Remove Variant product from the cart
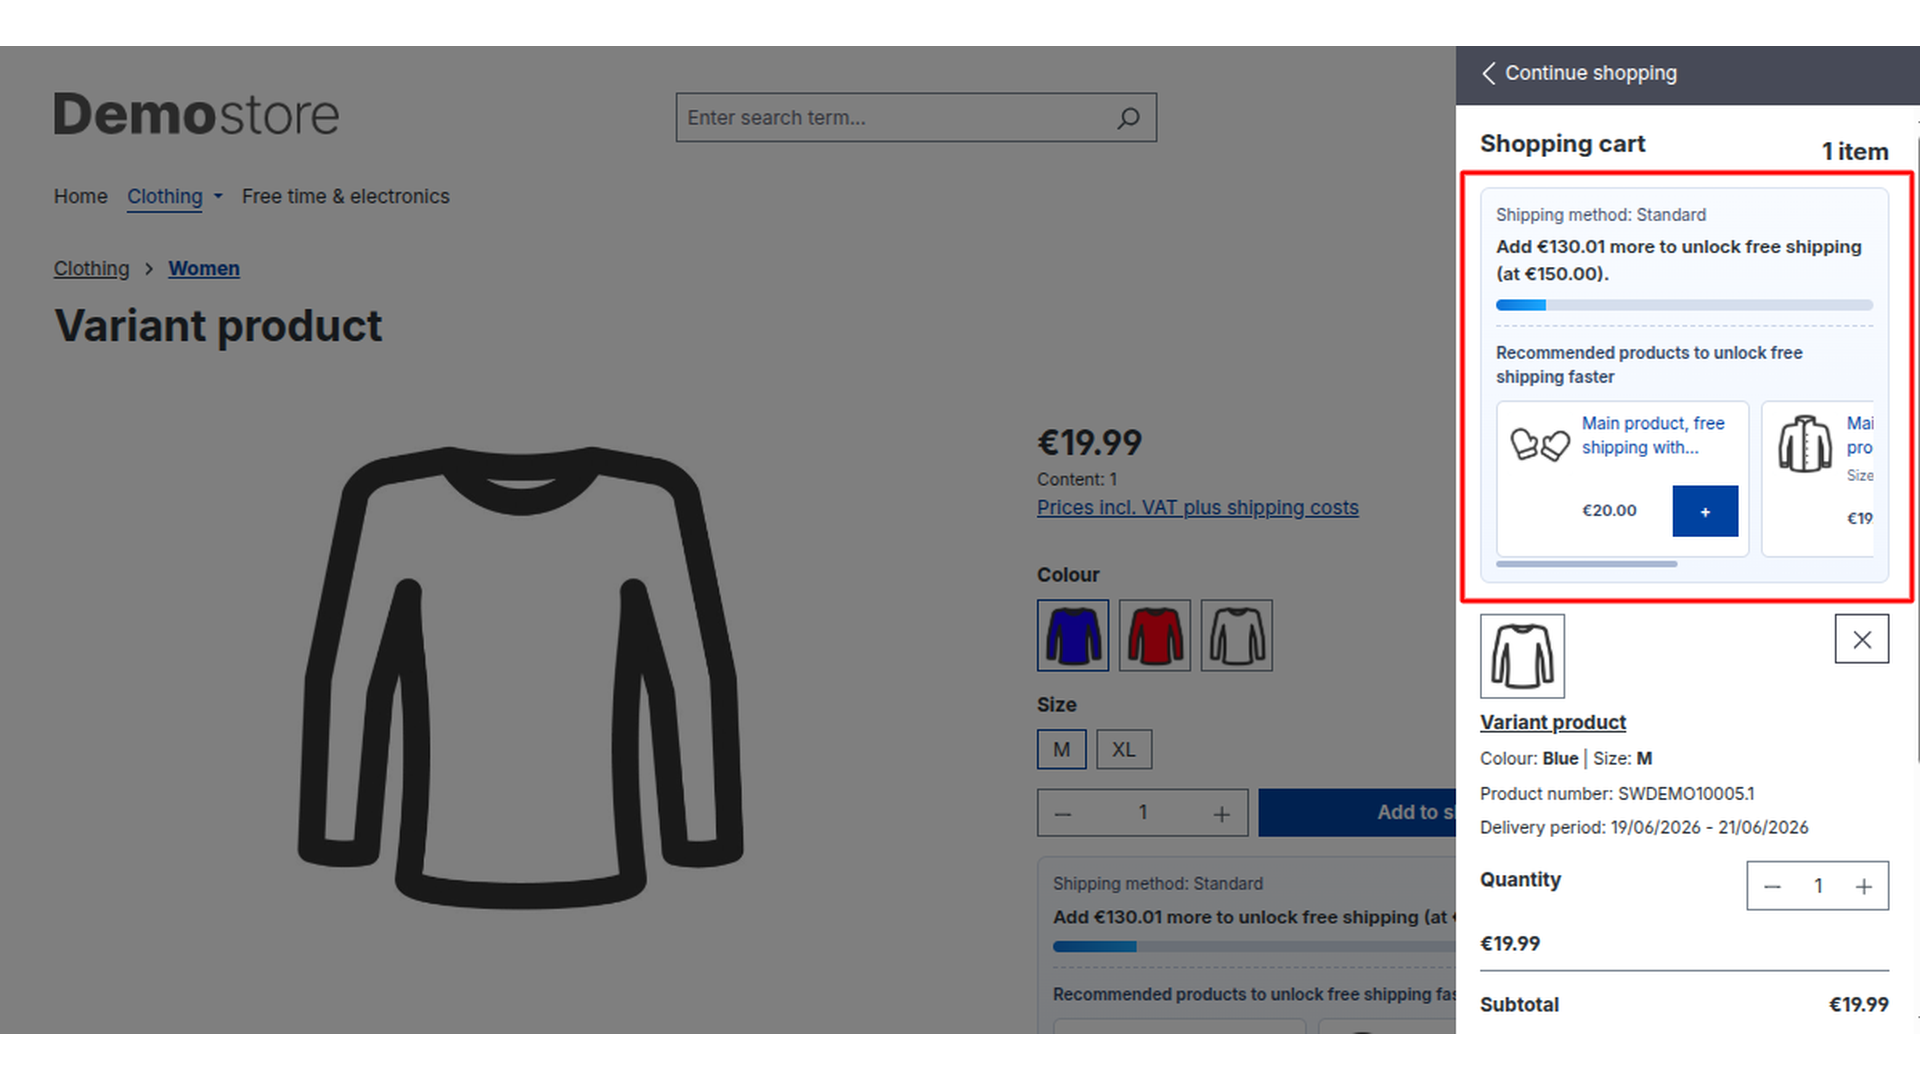 1861,639
